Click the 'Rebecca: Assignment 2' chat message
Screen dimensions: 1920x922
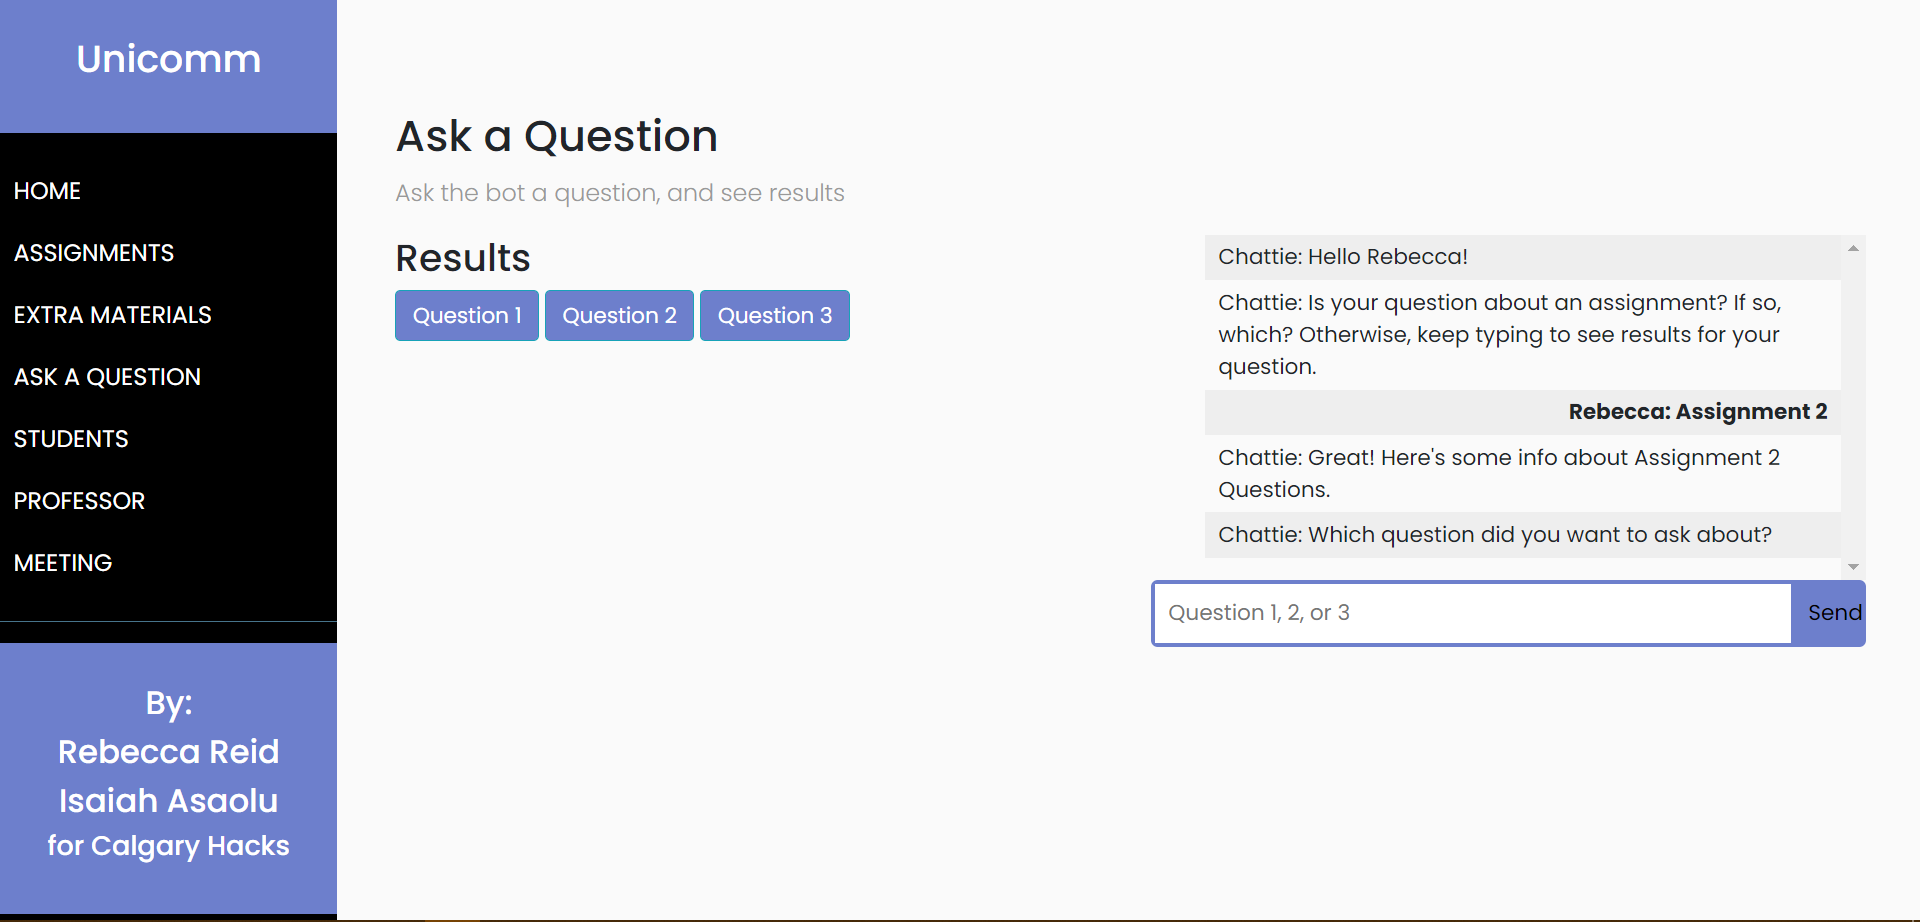(x=1697, y=412)
